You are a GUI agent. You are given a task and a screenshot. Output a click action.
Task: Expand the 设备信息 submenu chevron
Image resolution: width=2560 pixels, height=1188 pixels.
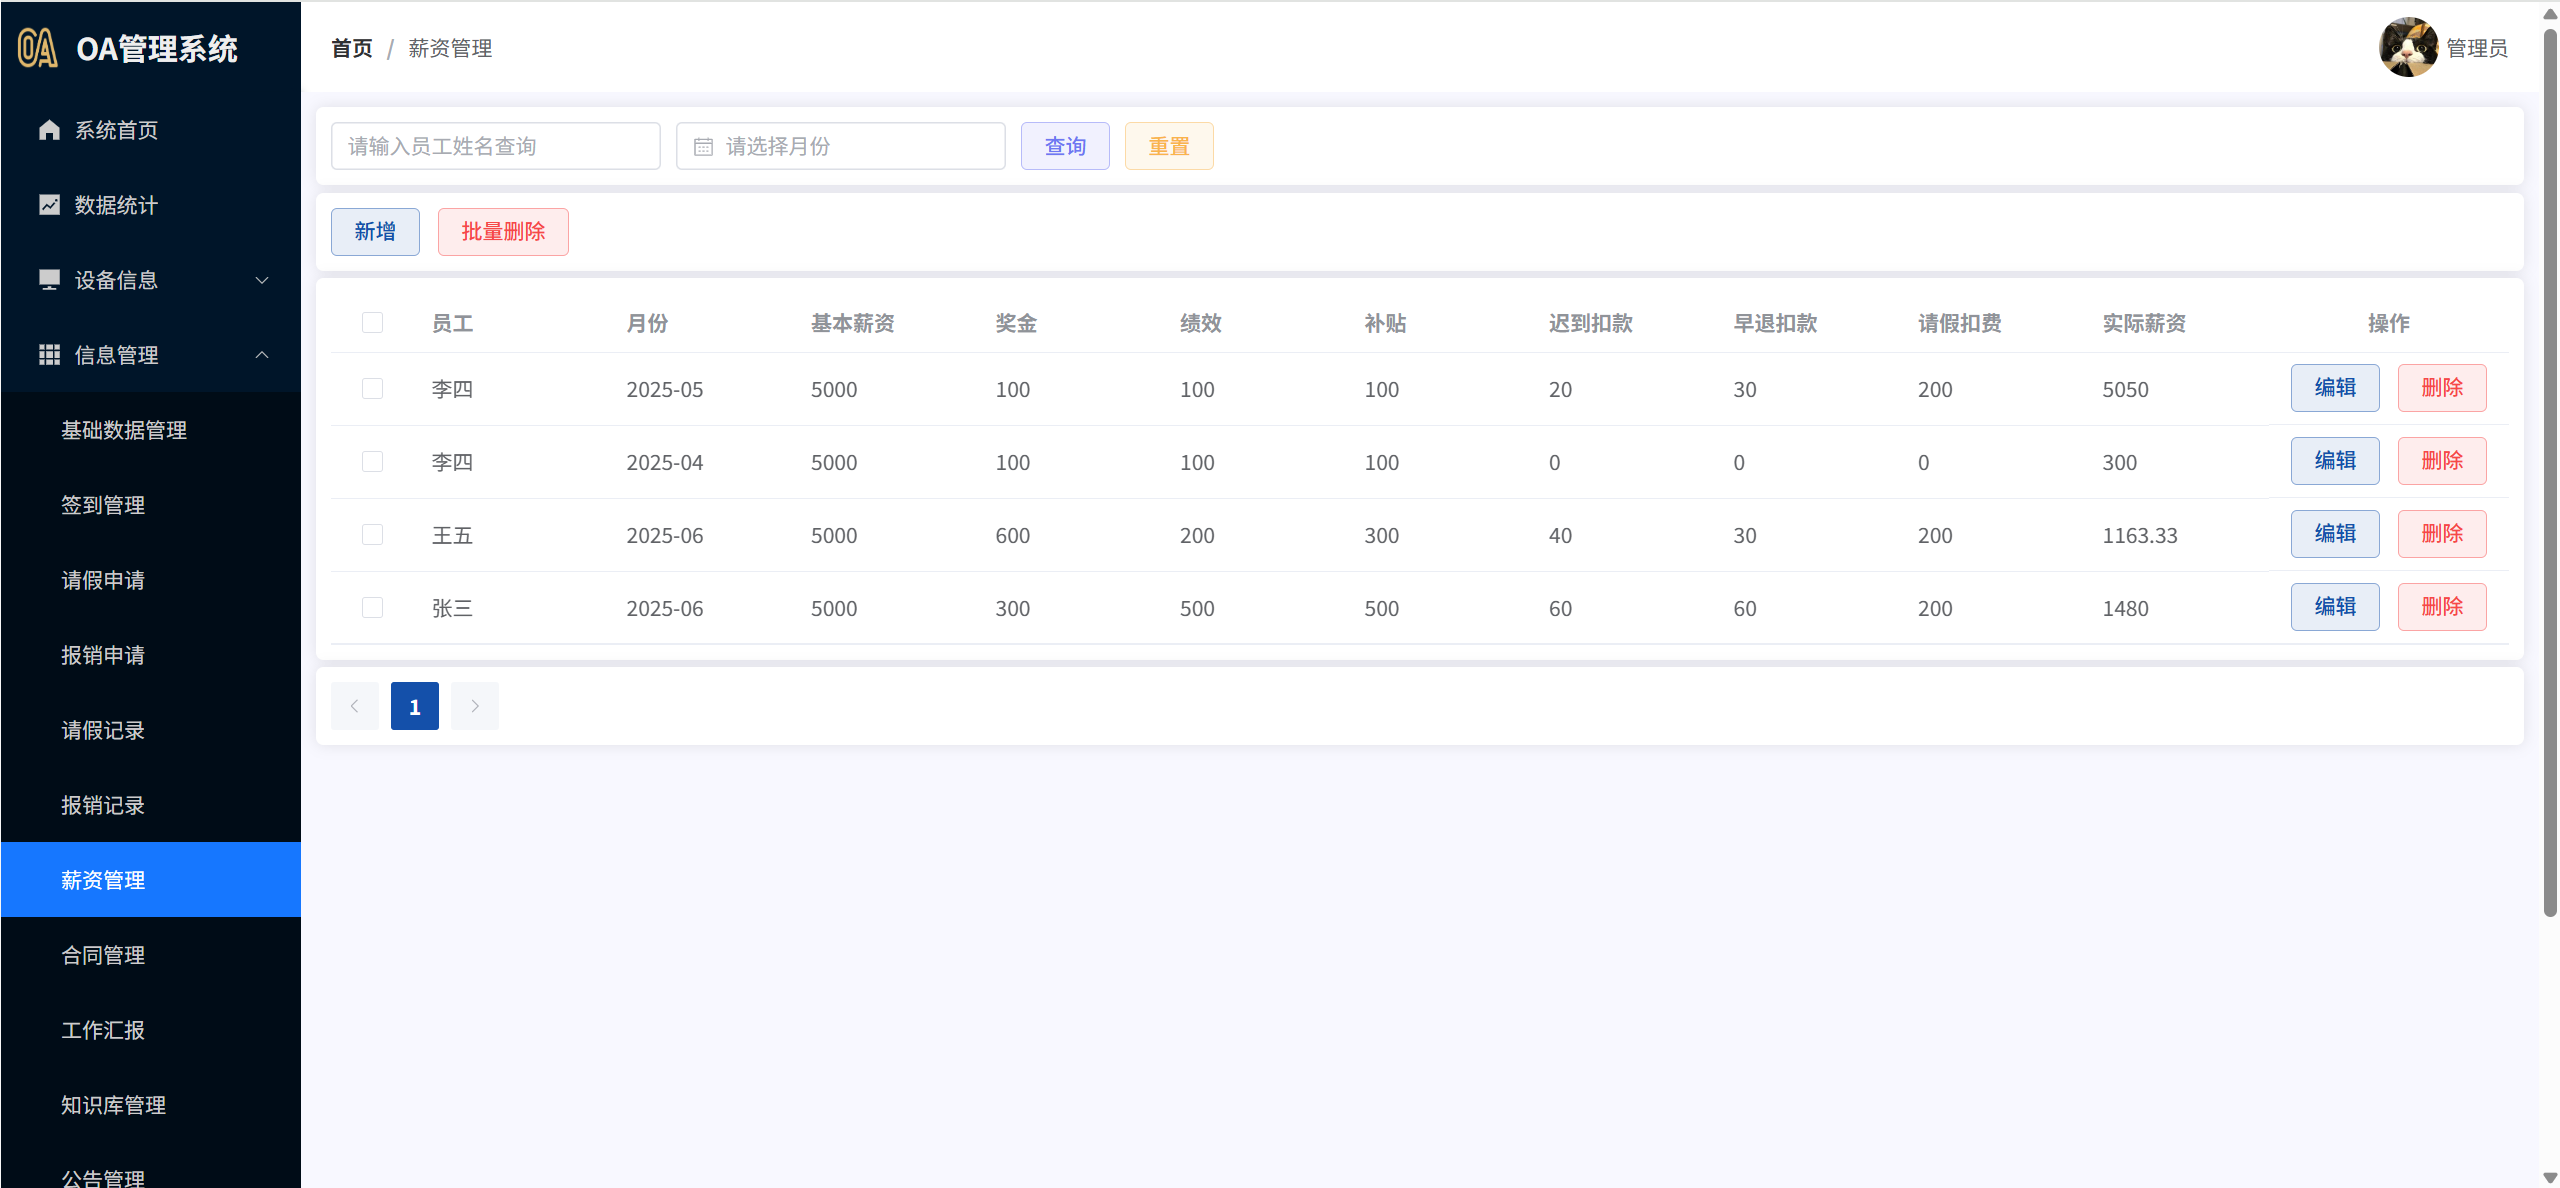pos(262,280)
